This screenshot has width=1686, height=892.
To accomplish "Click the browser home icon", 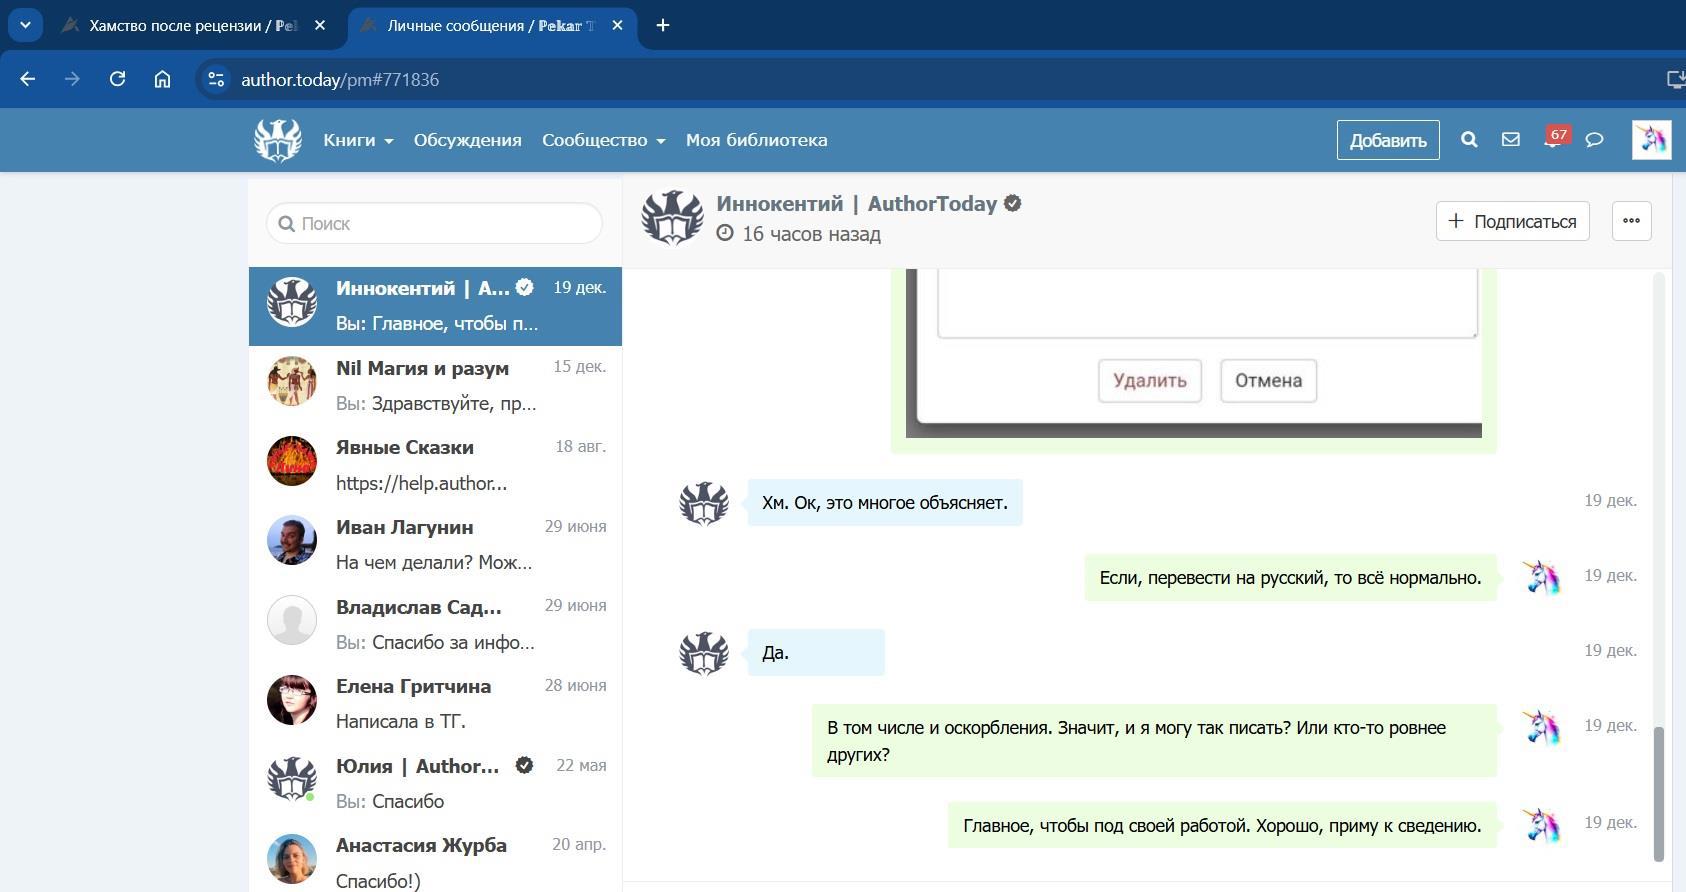I will tap(162, 79).
